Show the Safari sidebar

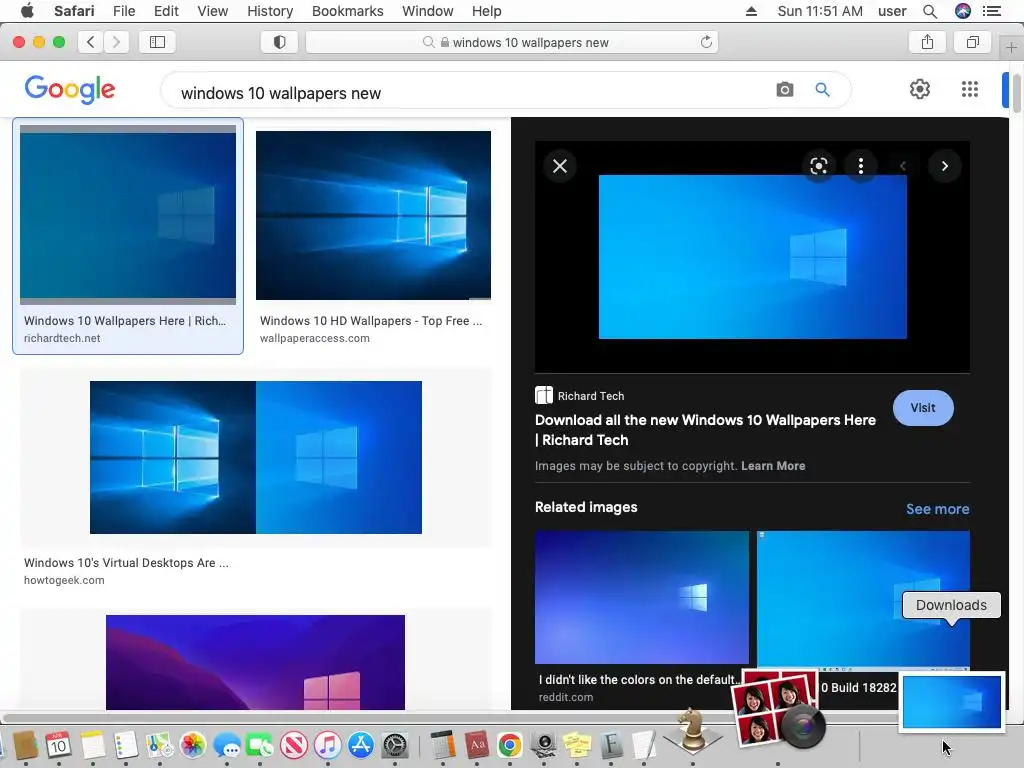pyautogui.click(x=157, y=42)
